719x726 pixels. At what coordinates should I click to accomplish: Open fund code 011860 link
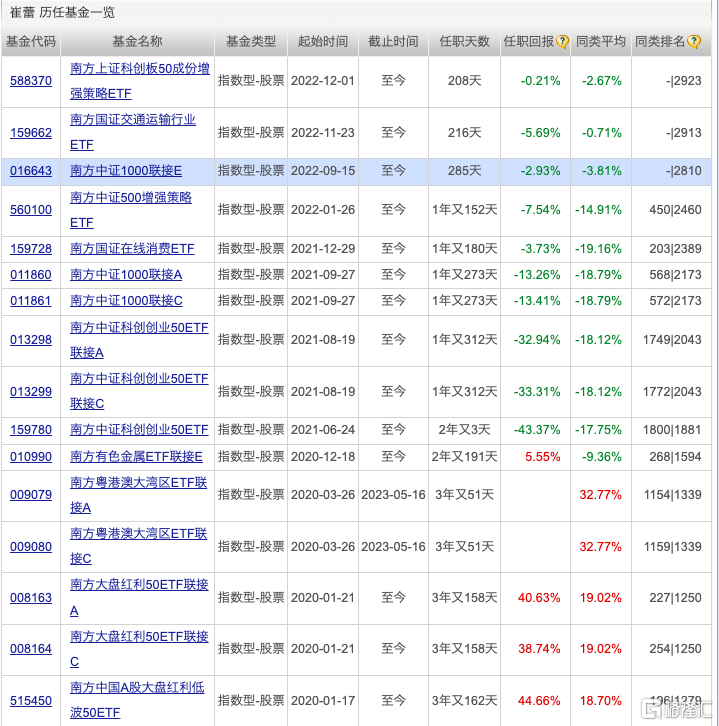pyautogui.click(x=31, y=275)
